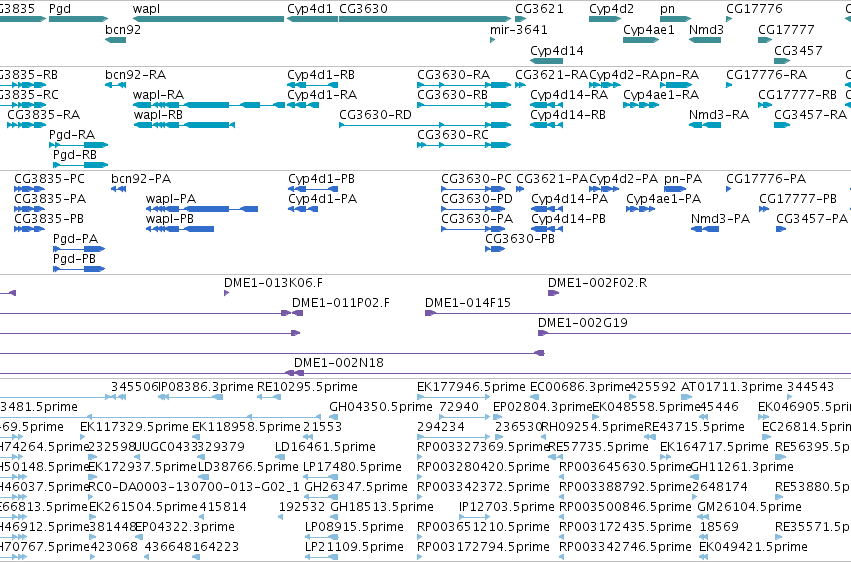Click the LD16461.5prime EST
This screenshot has height=562, width=851.
(x=280, y=458)
